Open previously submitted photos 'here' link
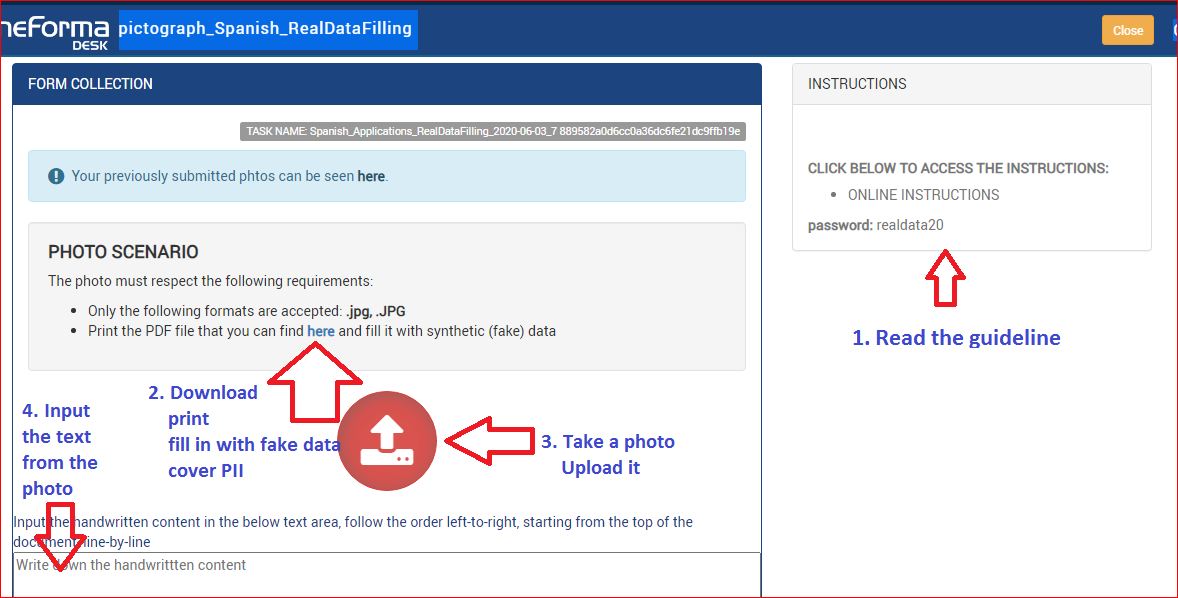1178x598 pixels. click(x=371, y=176)
